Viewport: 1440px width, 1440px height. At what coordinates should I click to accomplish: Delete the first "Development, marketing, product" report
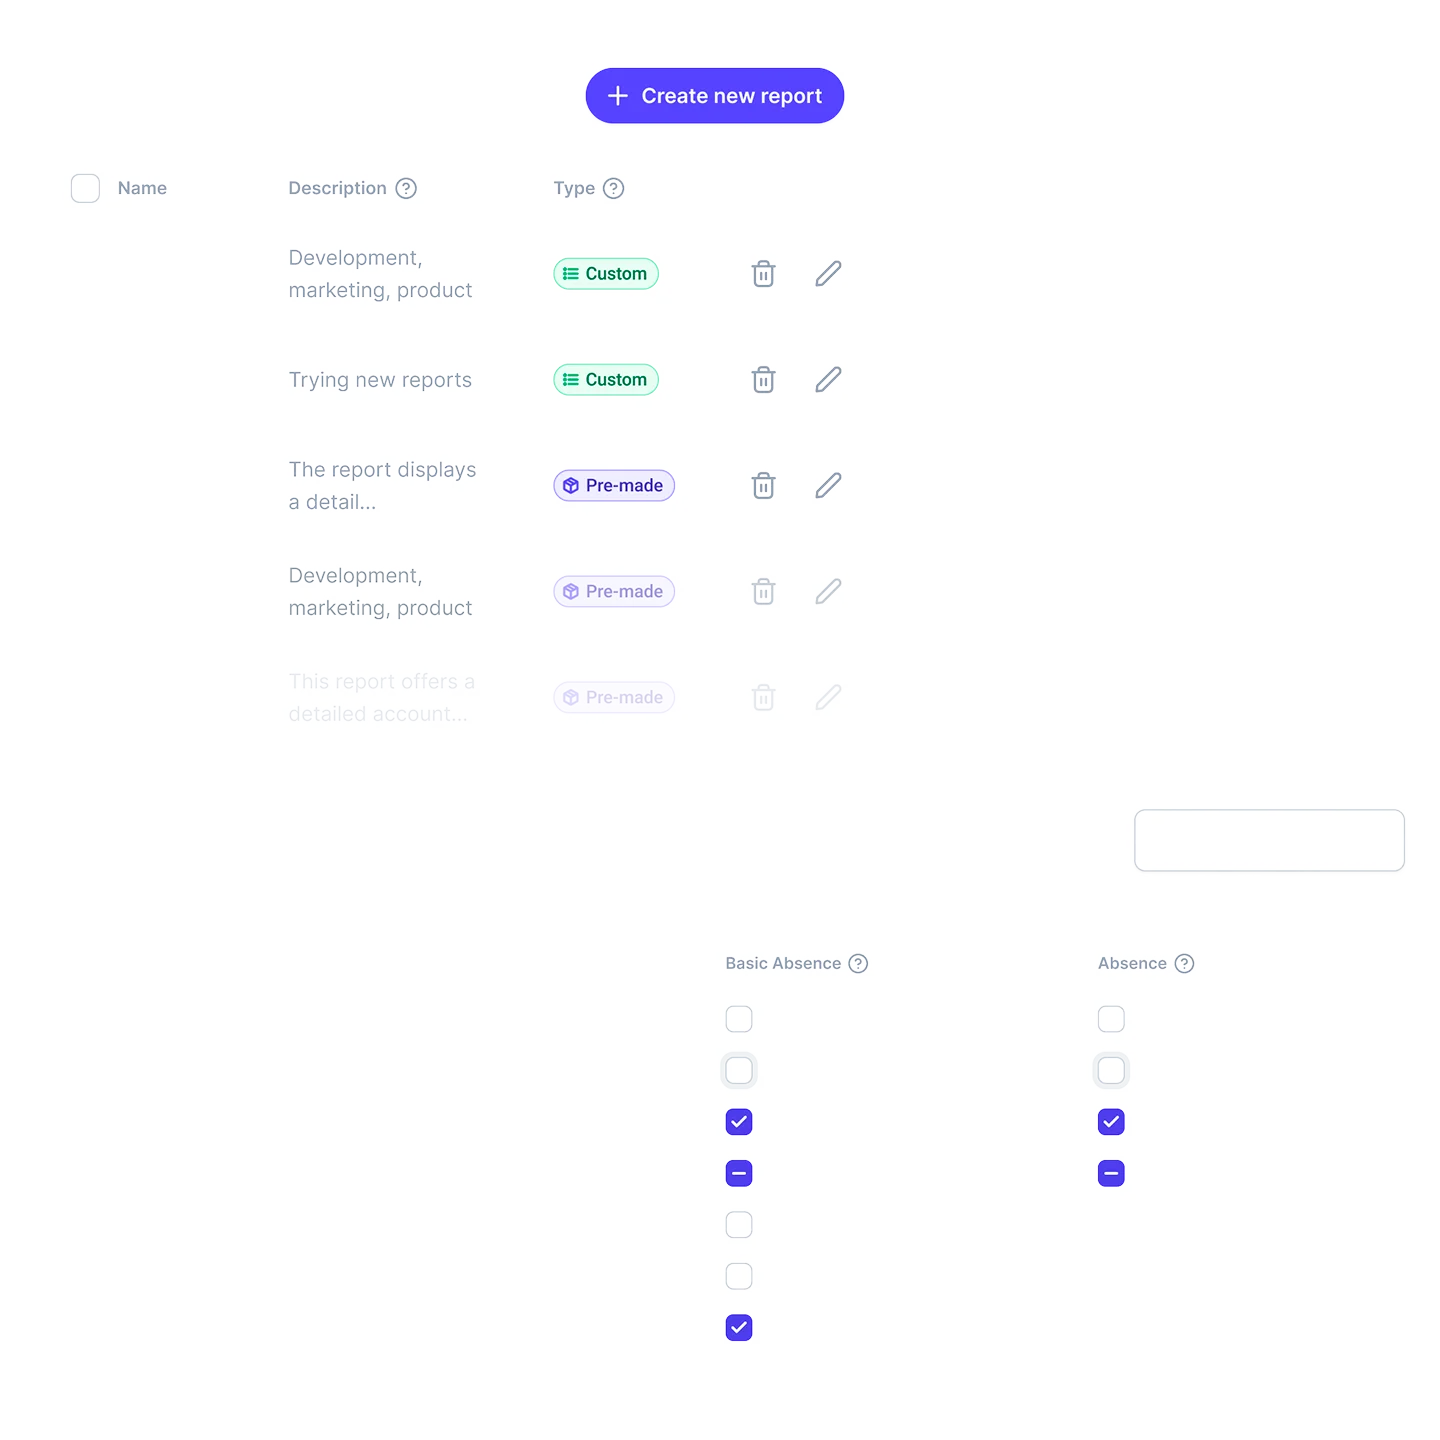pos(763,273)
